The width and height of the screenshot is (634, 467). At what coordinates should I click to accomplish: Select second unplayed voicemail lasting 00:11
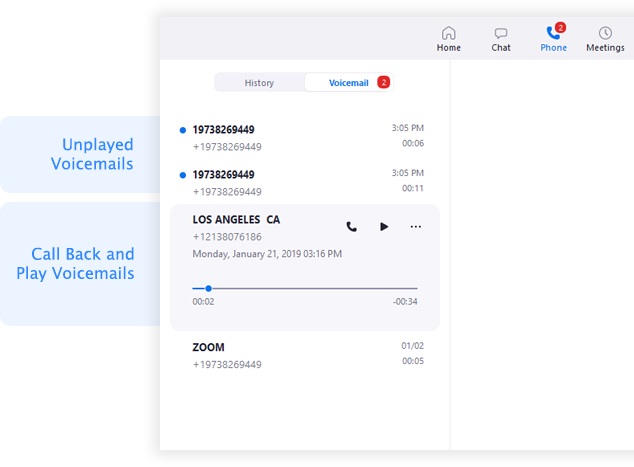pyautogui.click(x=300, y=182)
